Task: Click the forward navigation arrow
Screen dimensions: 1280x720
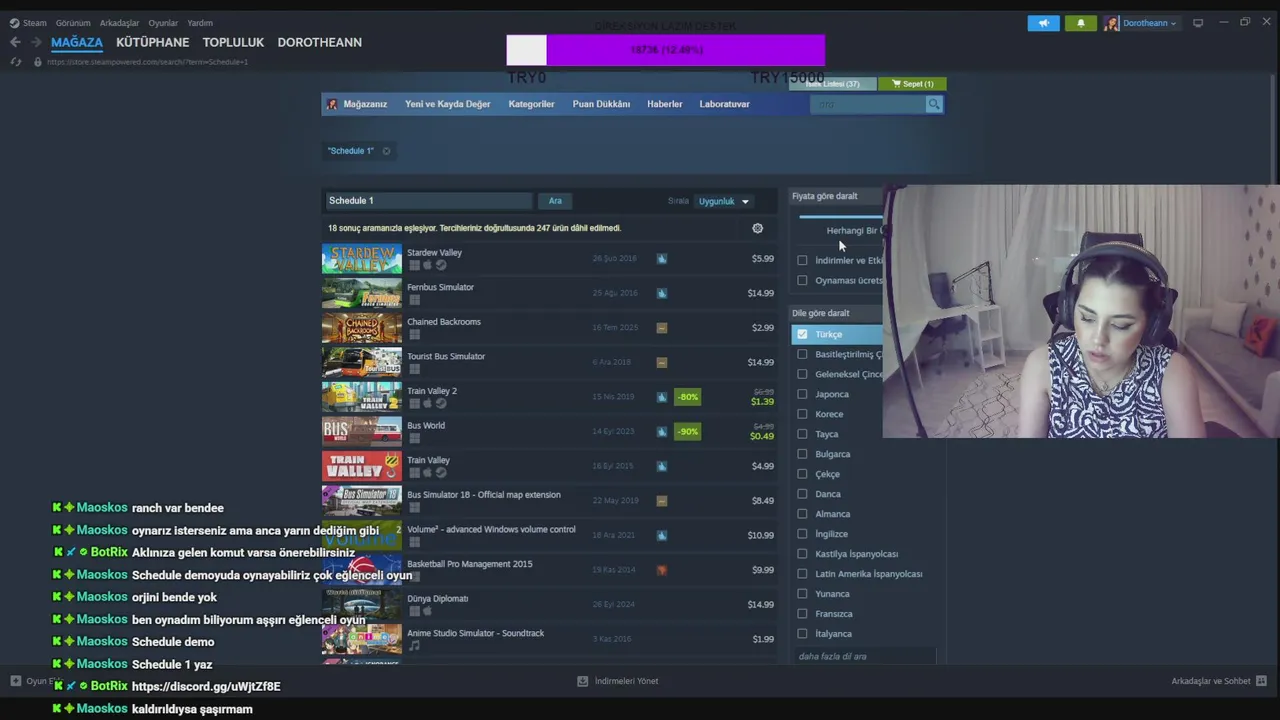Action: [36, 42]
